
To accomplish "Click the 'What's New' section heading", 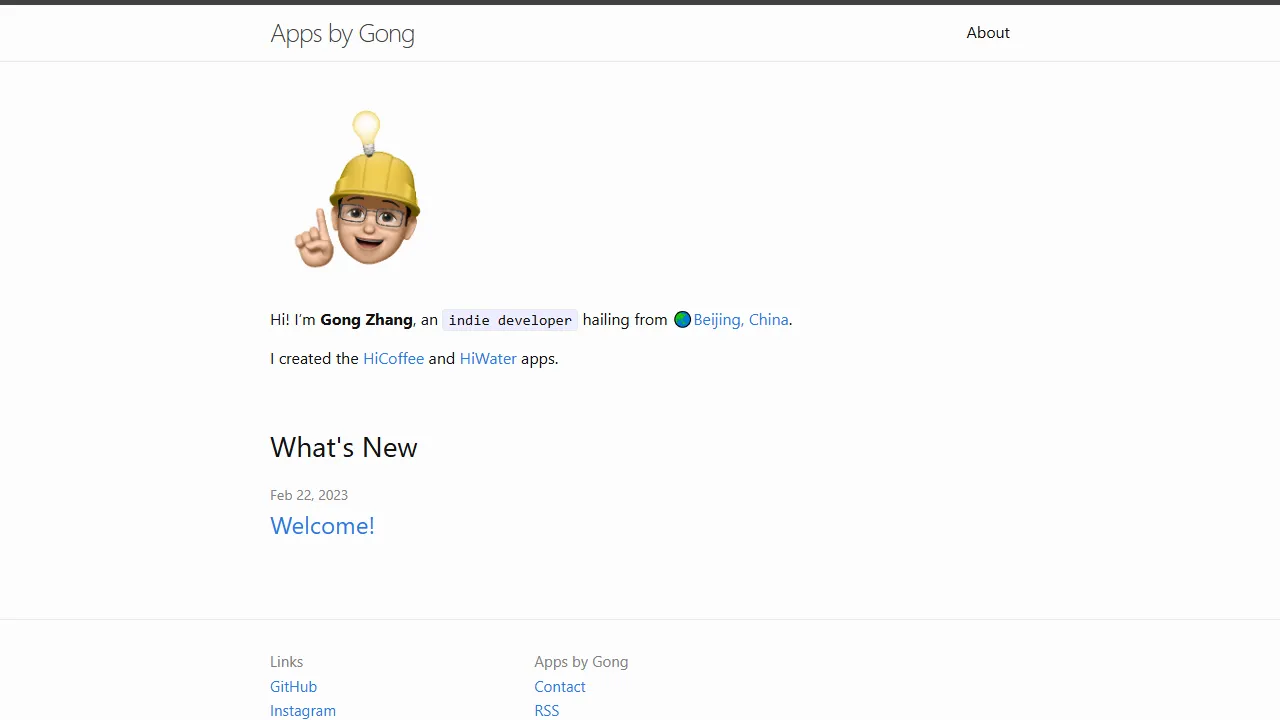I will click(x=343, y=447).
